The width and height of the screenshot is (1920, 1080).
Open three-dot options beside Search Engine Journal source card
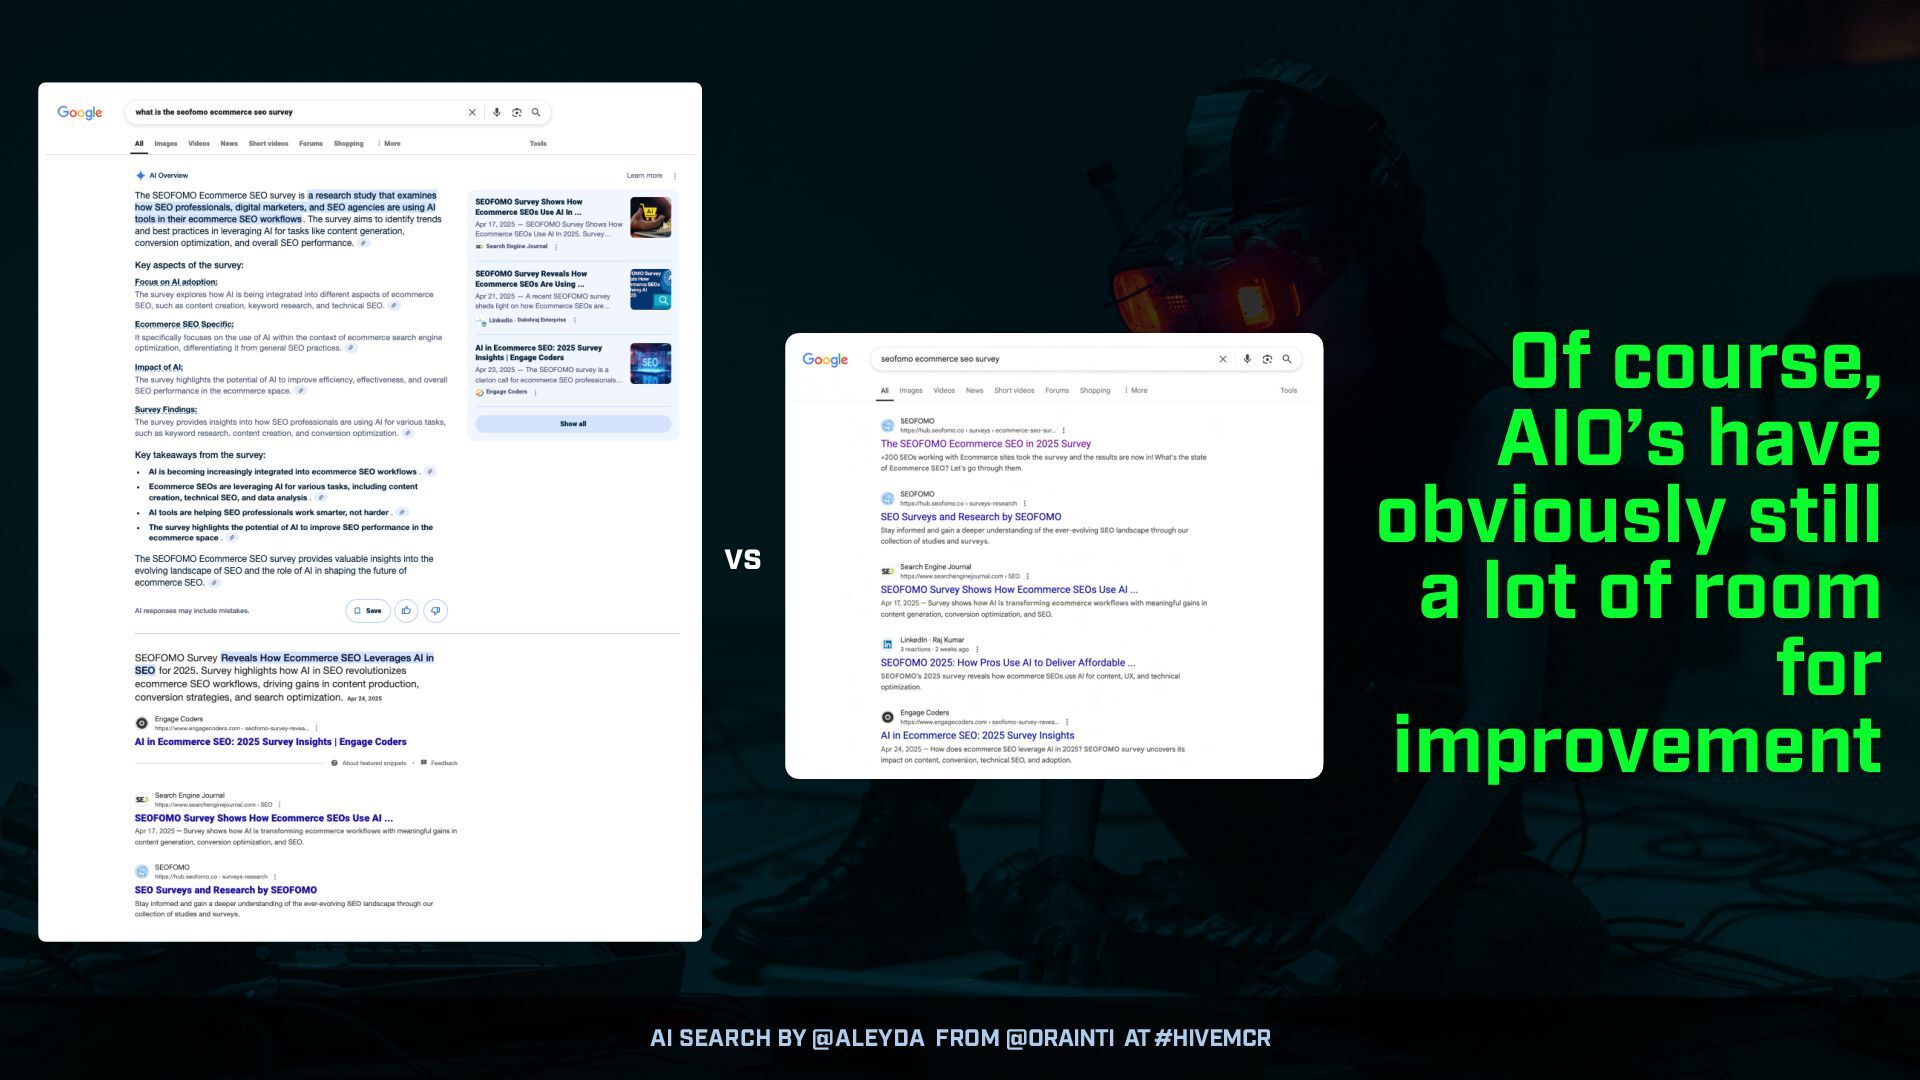(556, 247)
